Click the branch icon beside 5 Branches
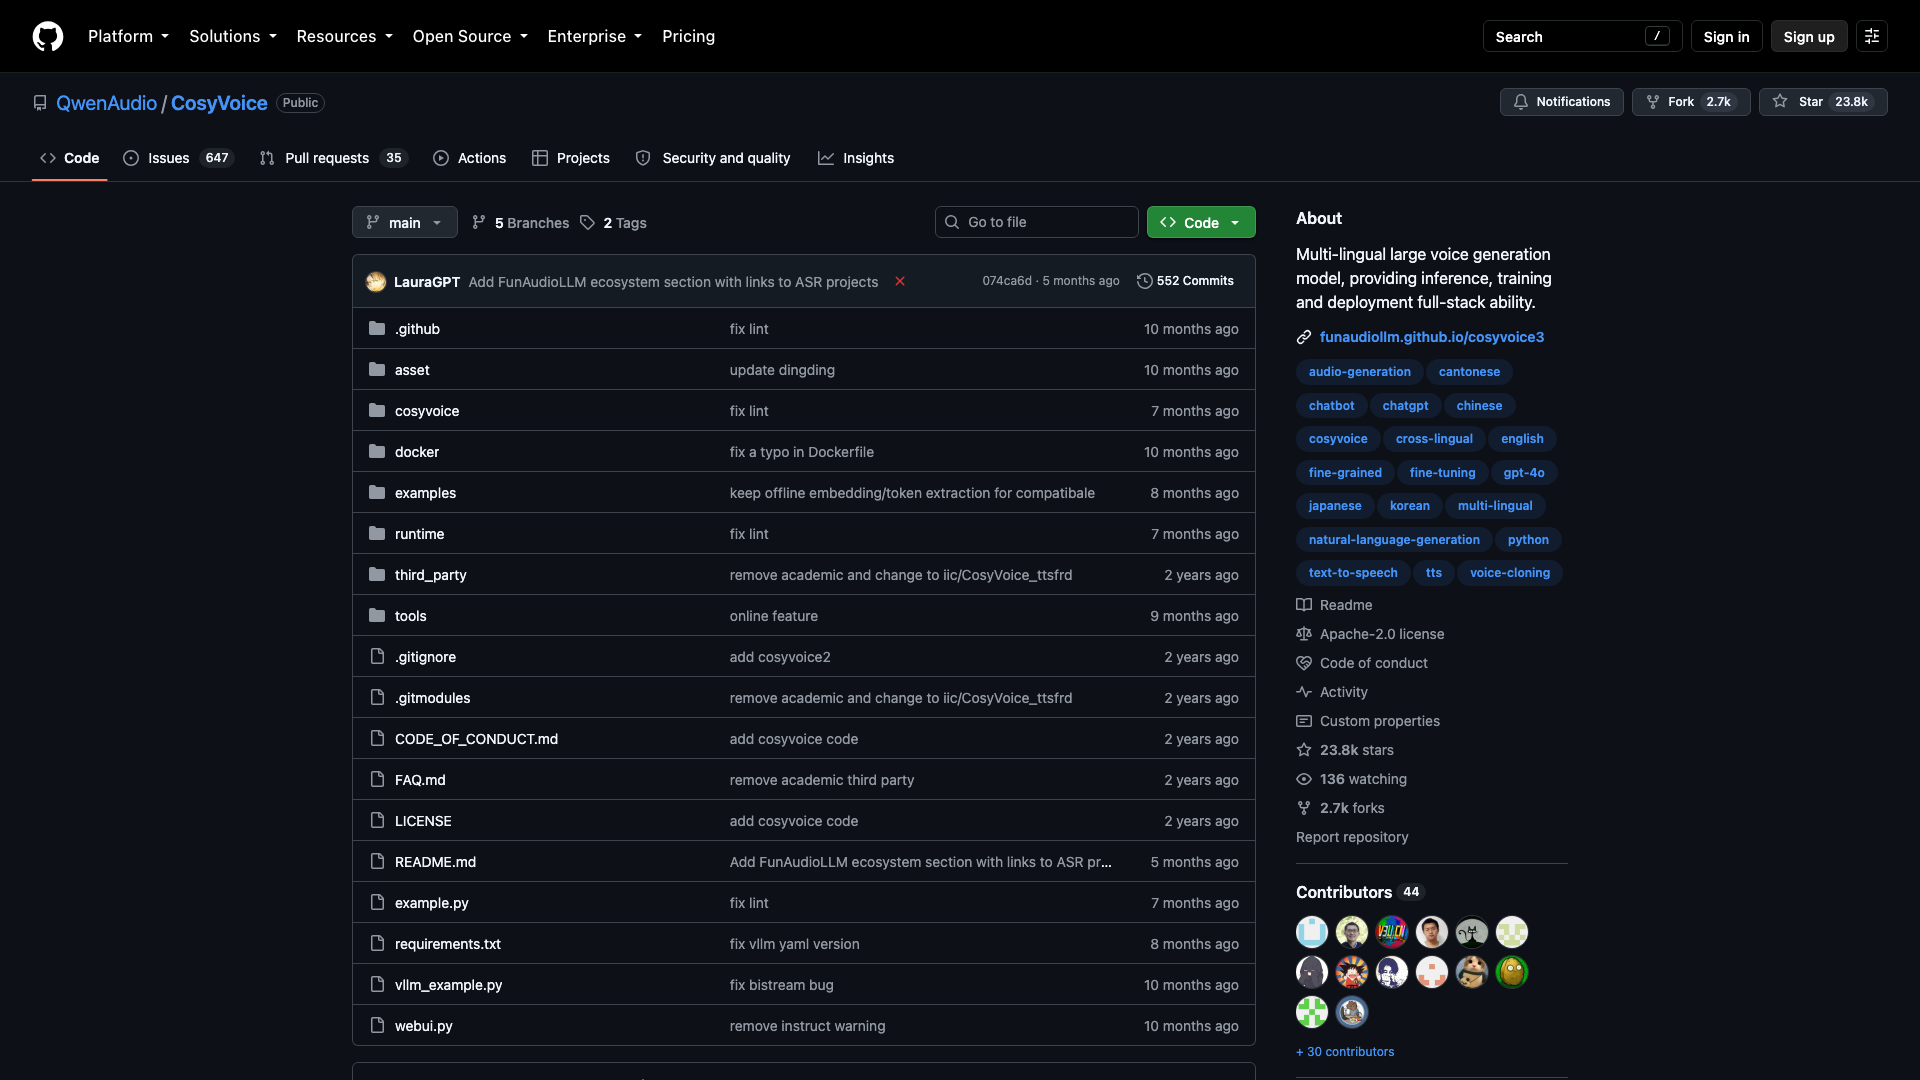 coord(479,222)
